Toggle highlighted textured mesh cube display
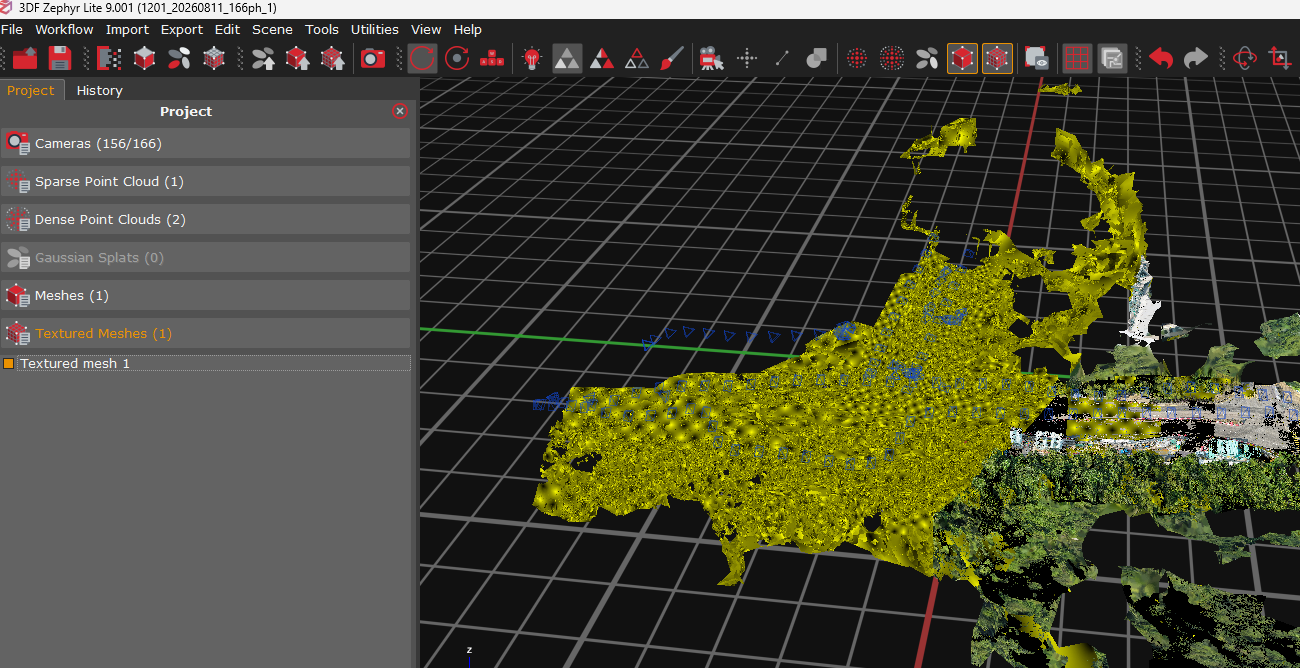Viewport: 1300px width, 668px height. click(997, 58)
